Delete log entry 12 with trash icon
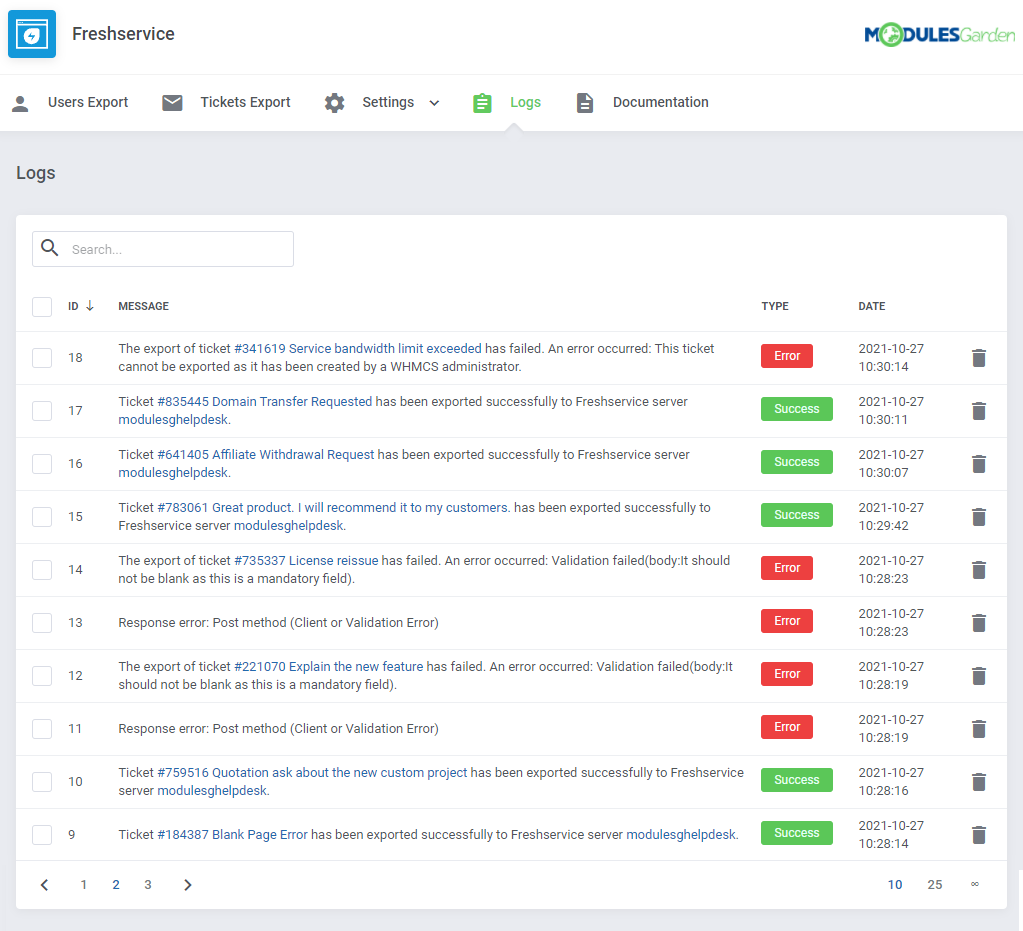The width and height of the screenshot is (1023, 931). coord(979,676)
